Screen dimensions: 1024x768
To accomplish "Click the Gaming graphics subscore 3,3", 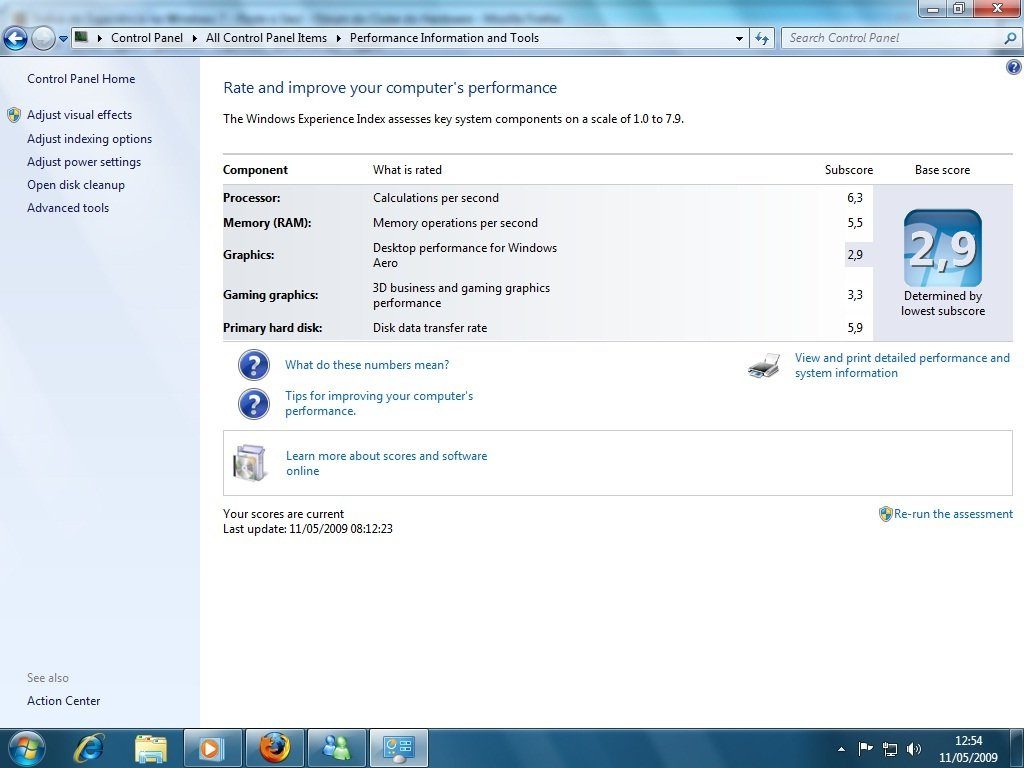I will tap(855, 295).
